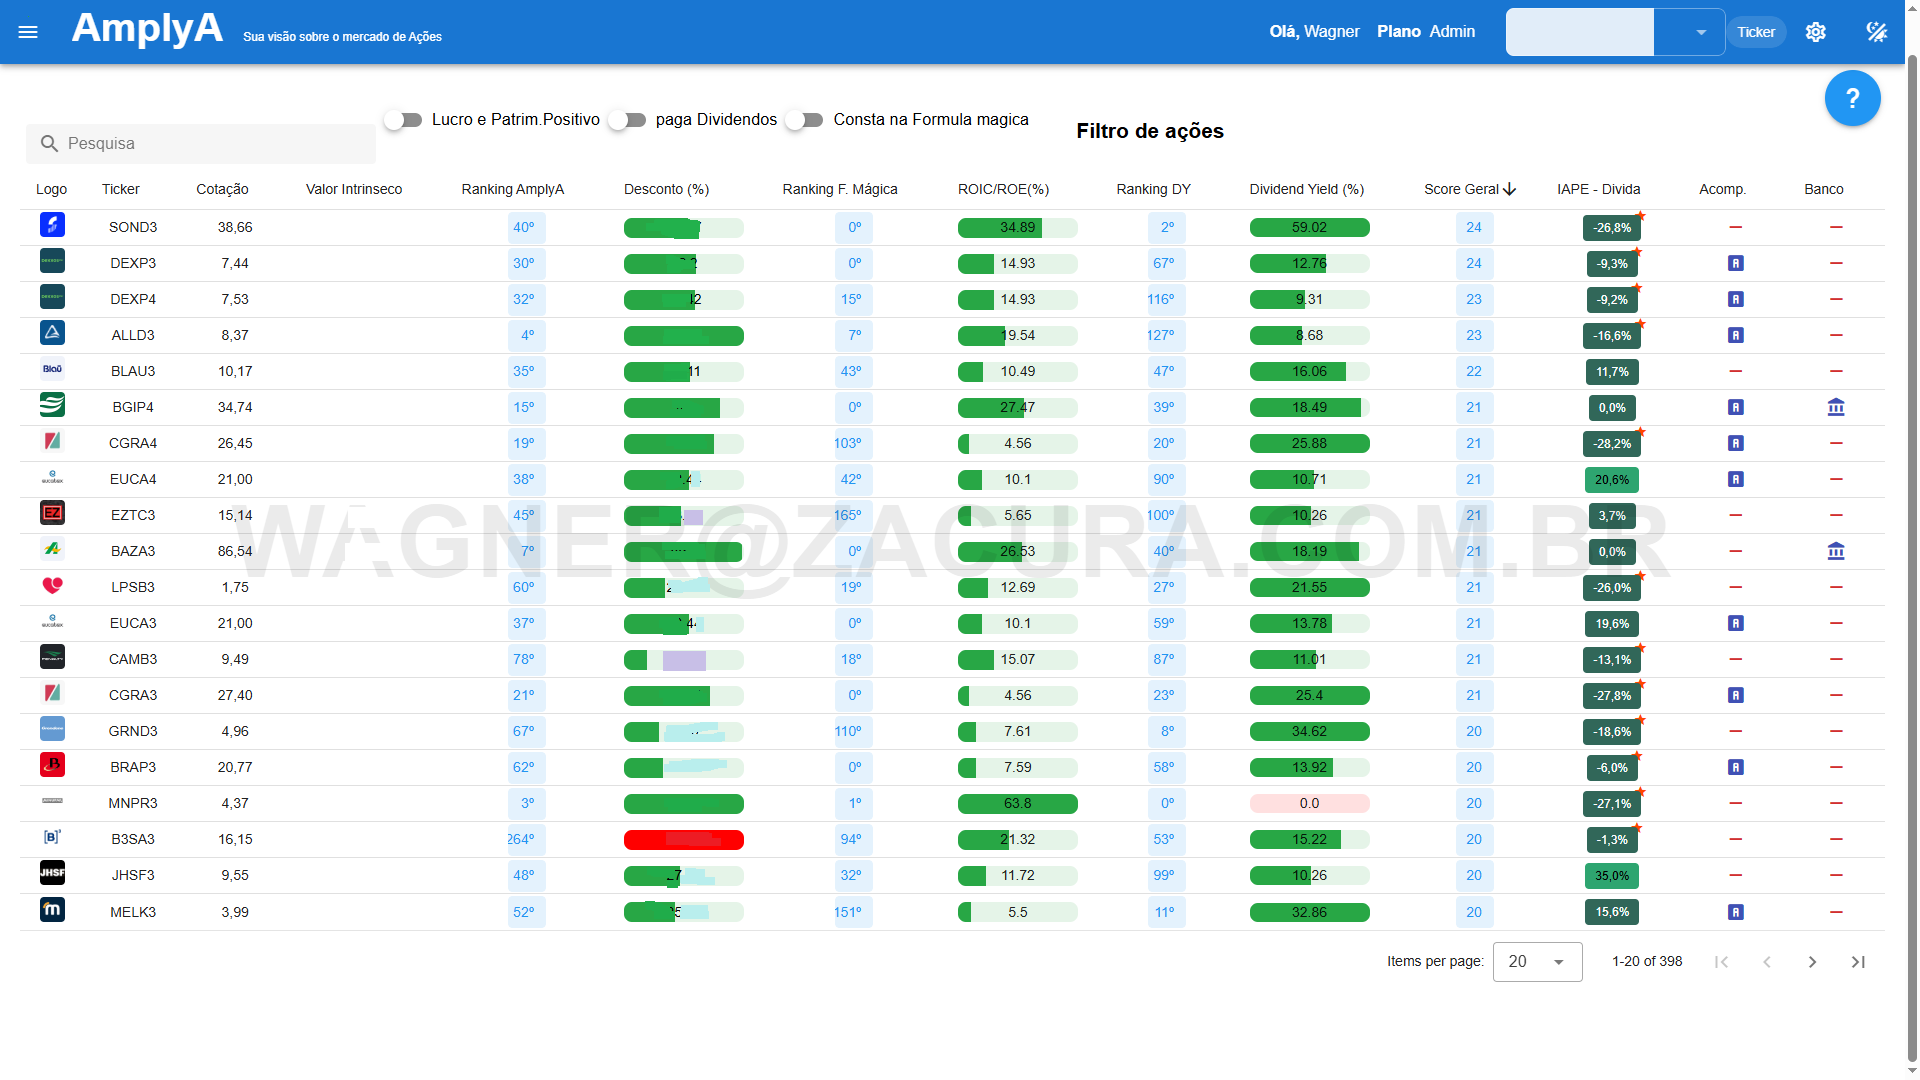Go to the next page of results
The width and height of the screenshot is (1920, 1080).
pyautogui.click(x=1812, y=962)
